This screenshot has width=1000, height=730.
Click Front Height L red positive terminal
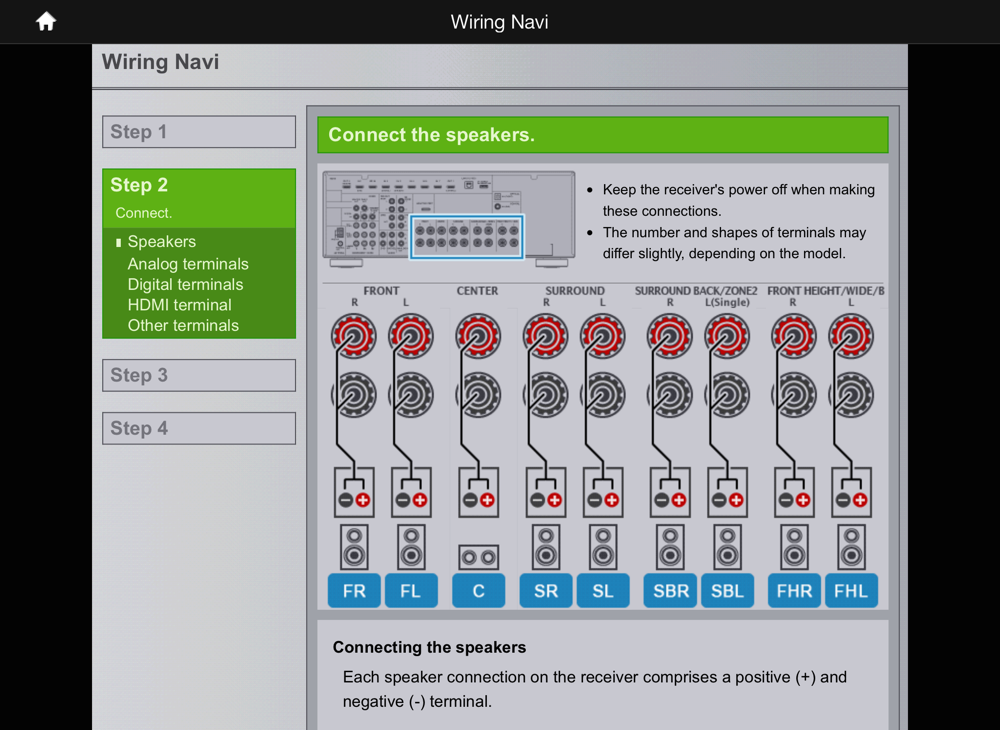point(851,335)
